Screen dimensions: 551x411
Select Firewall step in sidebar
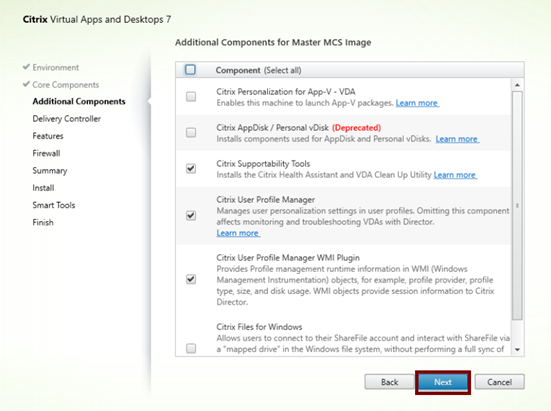(x=46, y=153)
